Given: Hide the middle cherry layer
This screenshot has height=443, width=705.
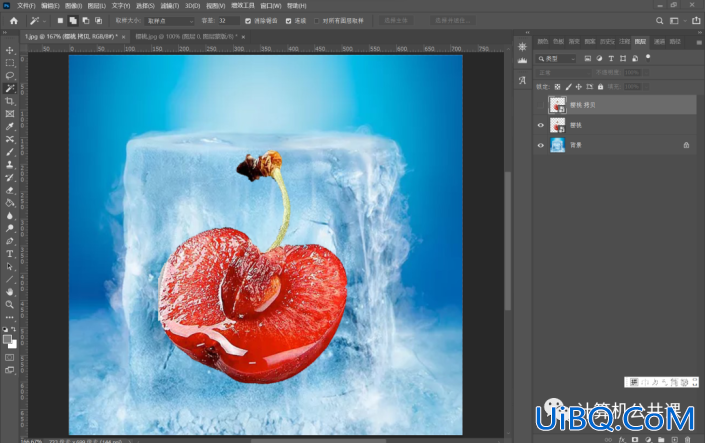Looking at the screenshot, I should coord(540,125).
